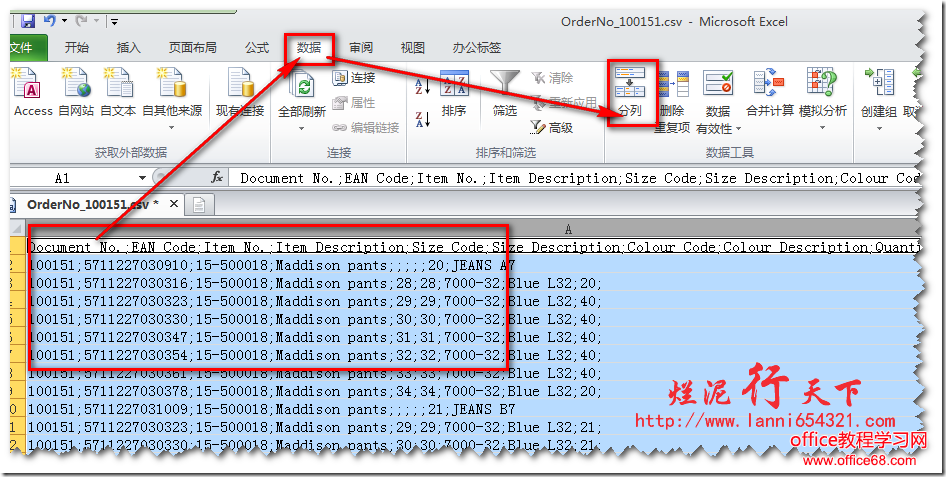Open the Name Box dropdown arrow
The image size is (946, 477).
pyautogui.click(x=142, y=178)
